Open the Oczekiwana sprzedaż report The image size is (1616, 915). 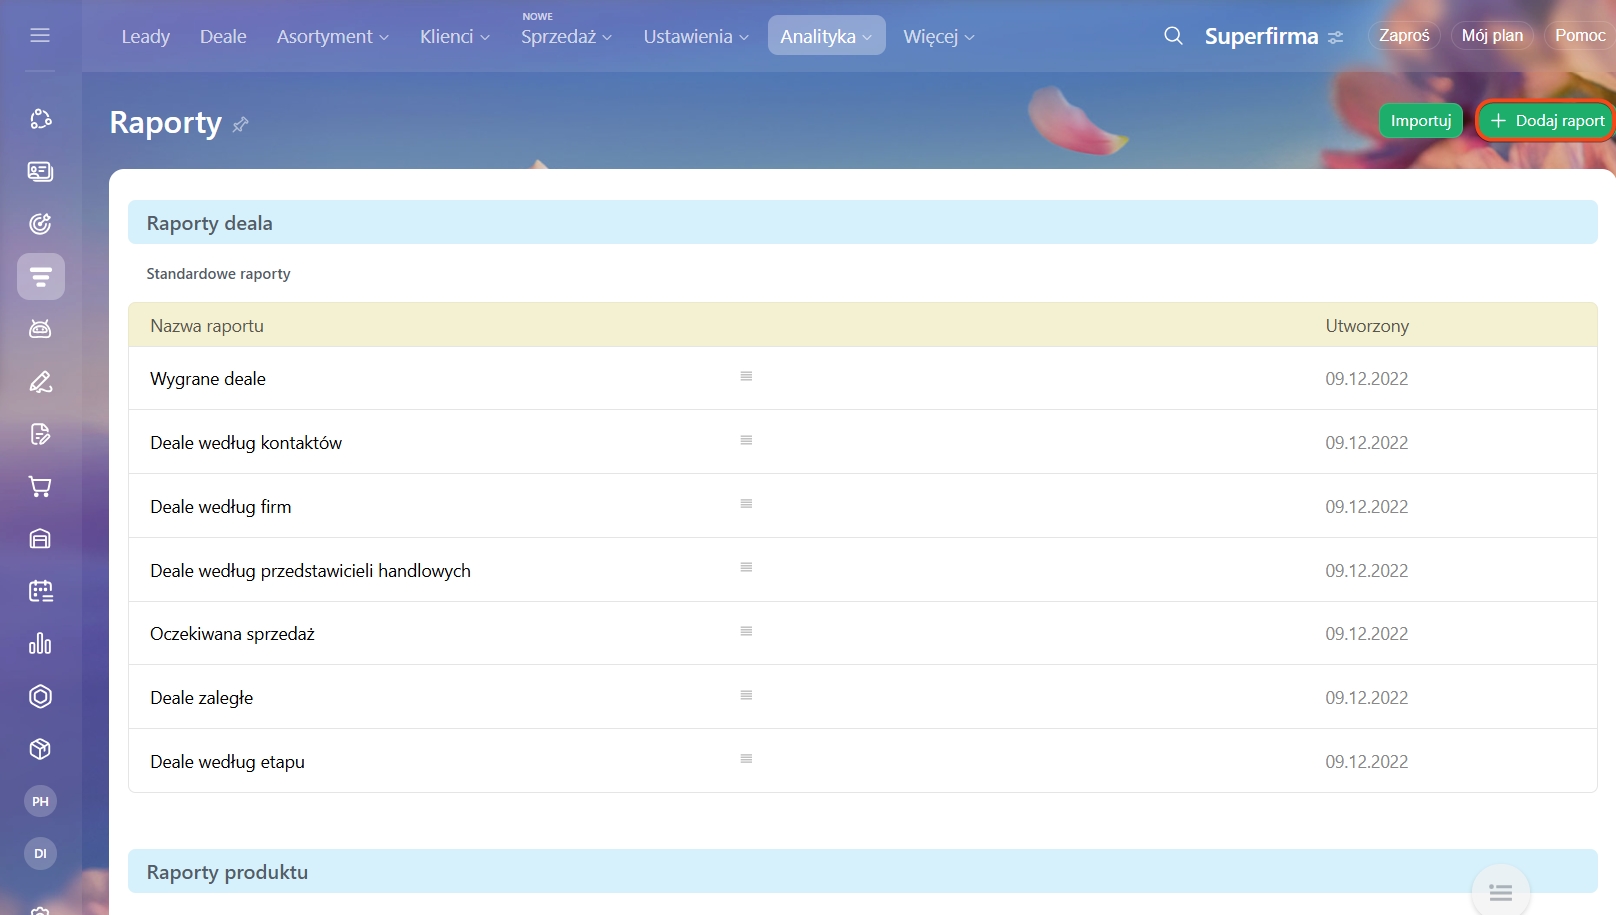[232, 634]
